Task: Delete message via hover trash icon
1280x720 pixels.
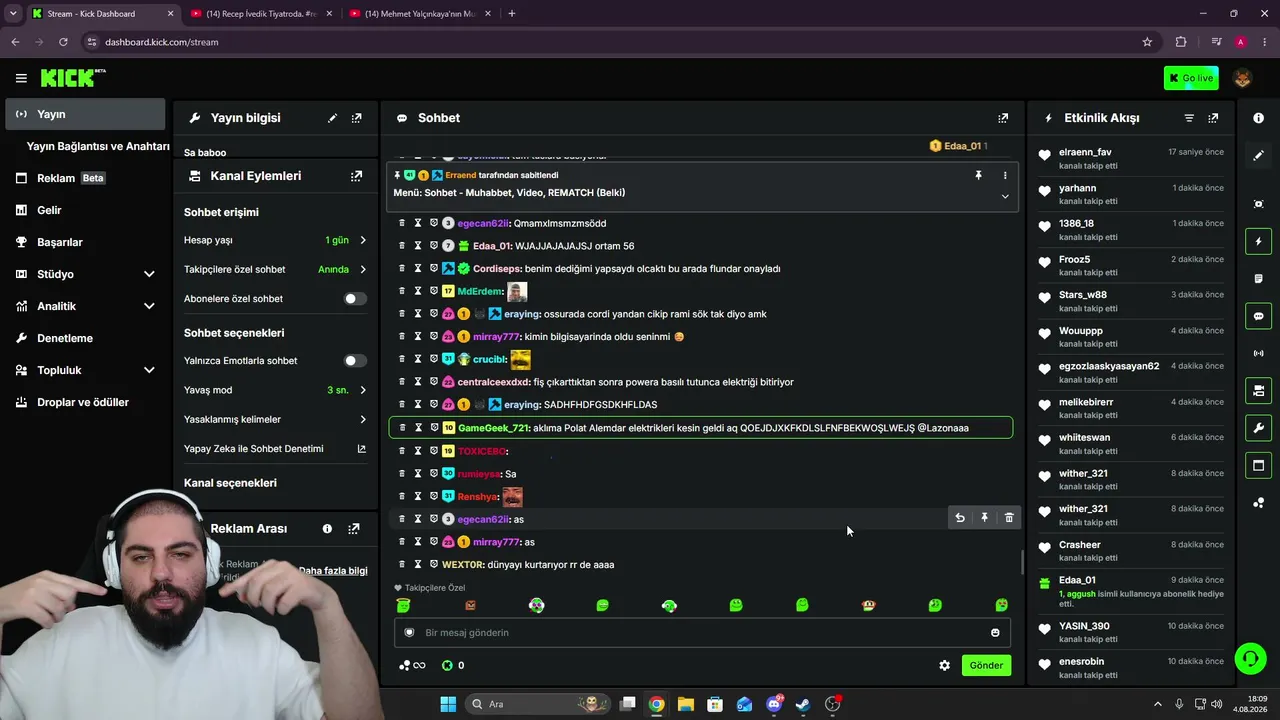Action: (1009, 518)
